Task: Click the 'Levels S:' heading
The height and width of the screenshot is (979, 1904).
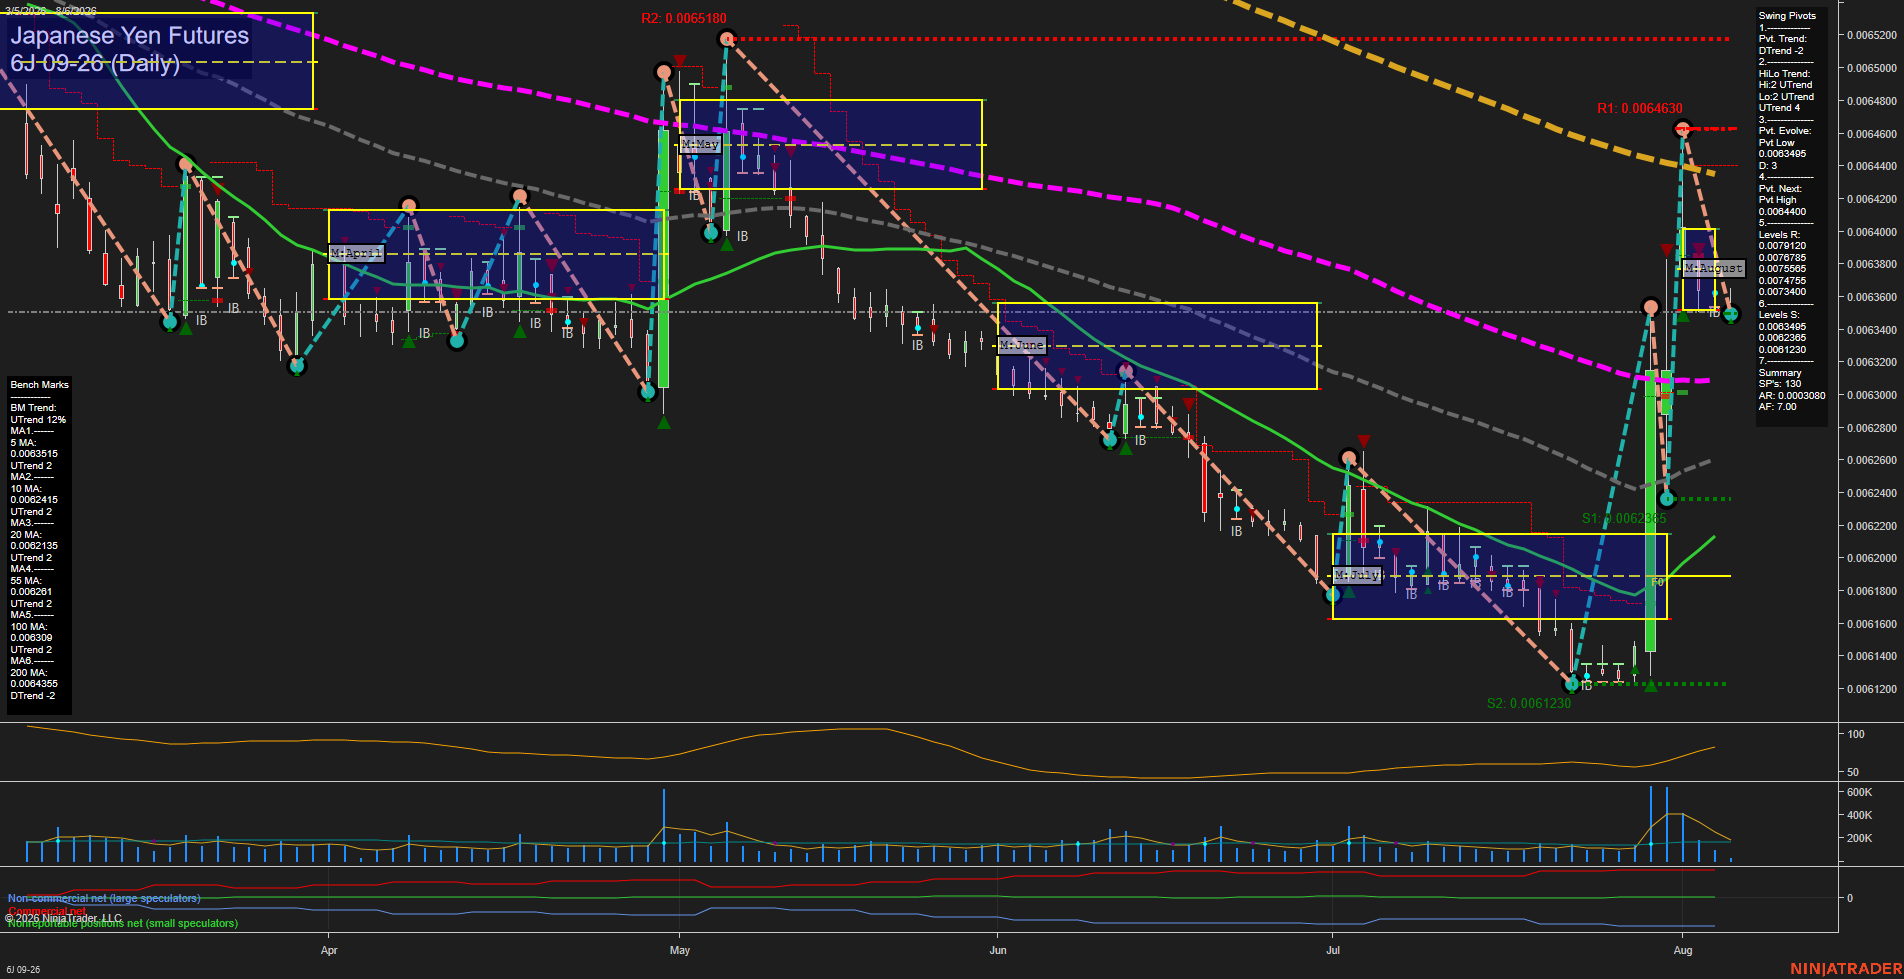Action: 1779,315
